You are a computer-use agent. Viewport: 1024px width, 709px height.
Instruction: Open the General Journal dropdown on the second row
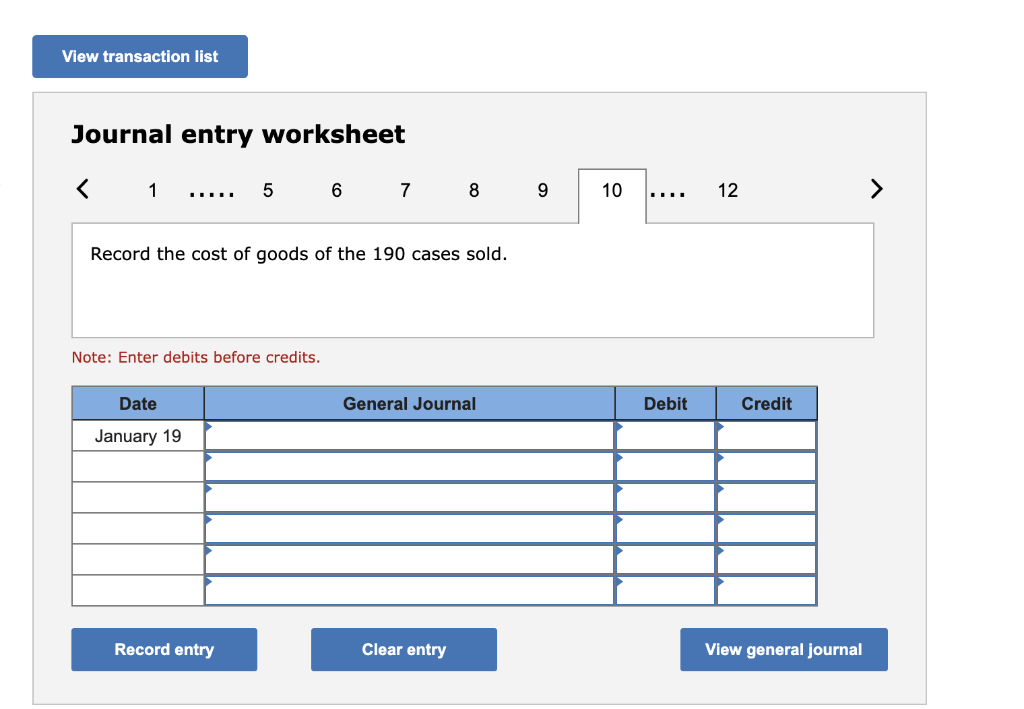208,456
